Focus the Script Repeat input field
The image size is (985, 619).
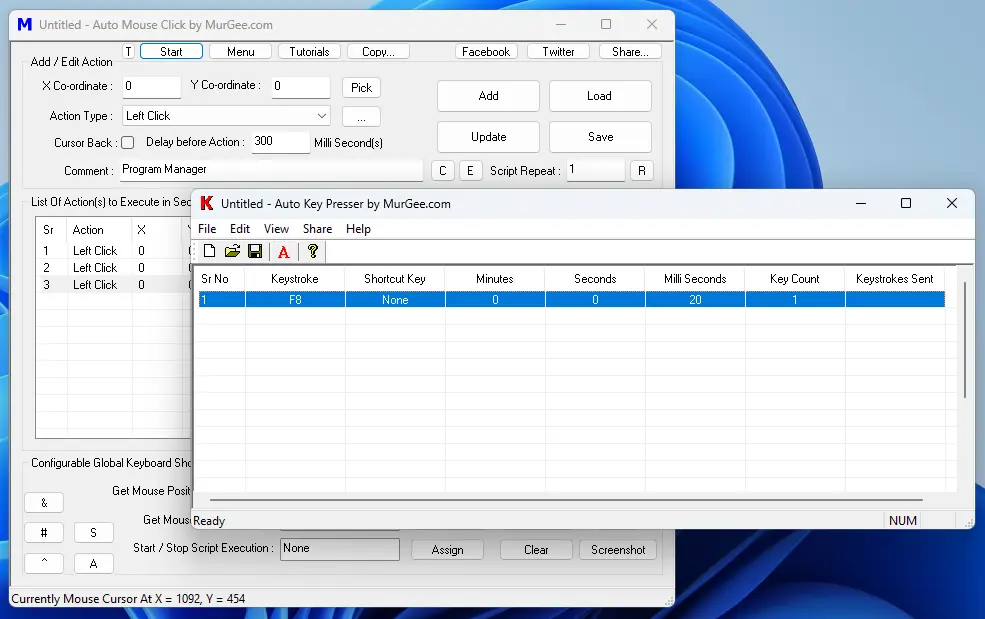click(x=596, y=170)
